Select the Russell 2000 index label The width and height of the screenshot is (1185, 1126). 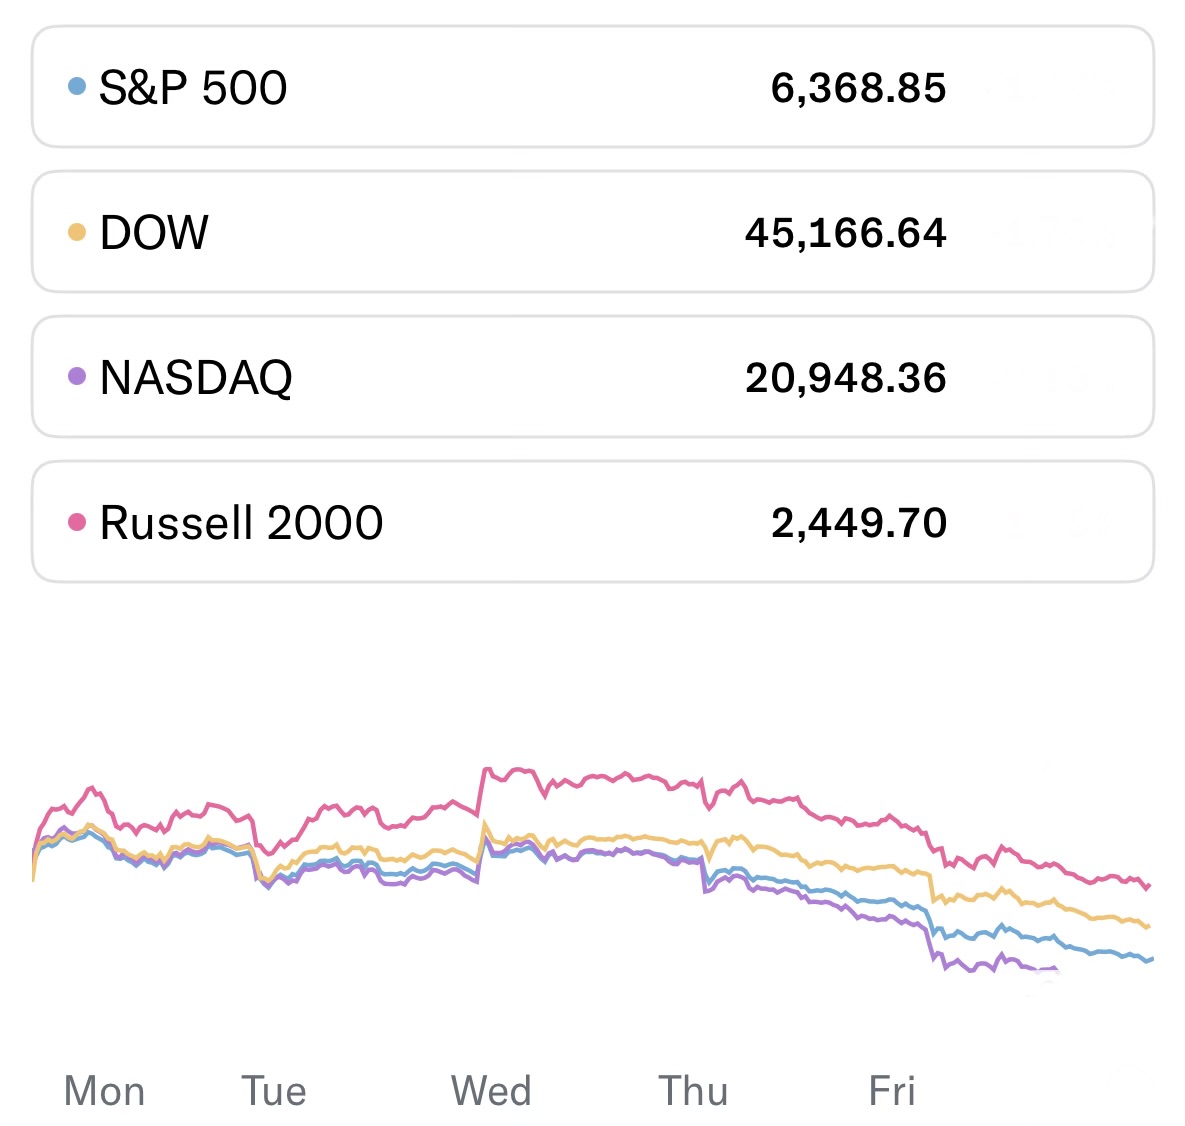(241, 523)
